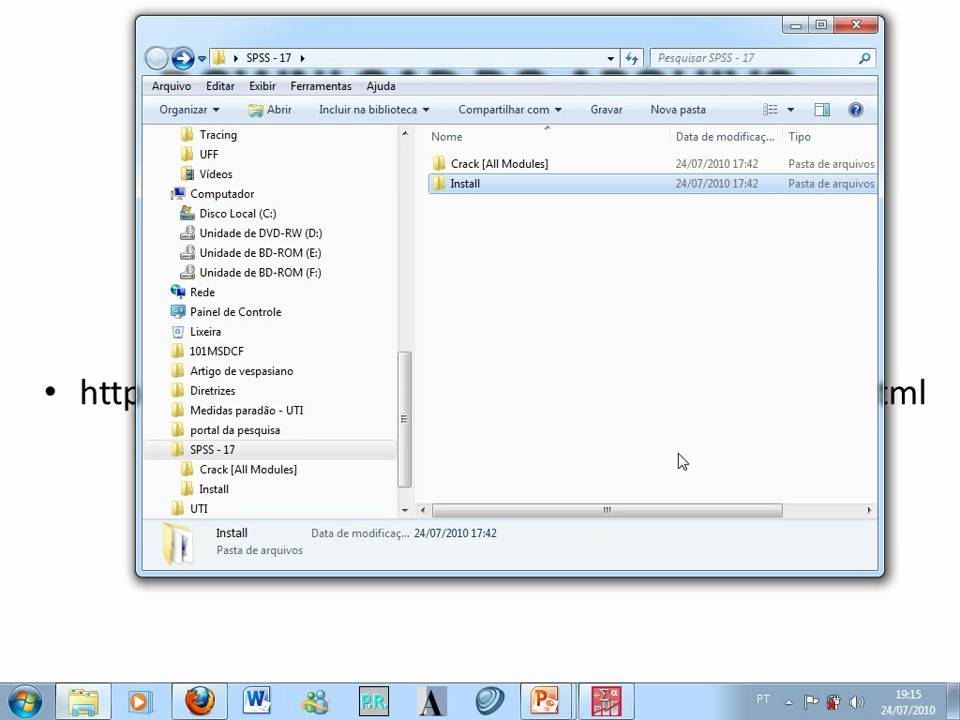This screenshot has height=720, width=960.
Task: Open Firefox from the taskbar
Action: point(200,702)
